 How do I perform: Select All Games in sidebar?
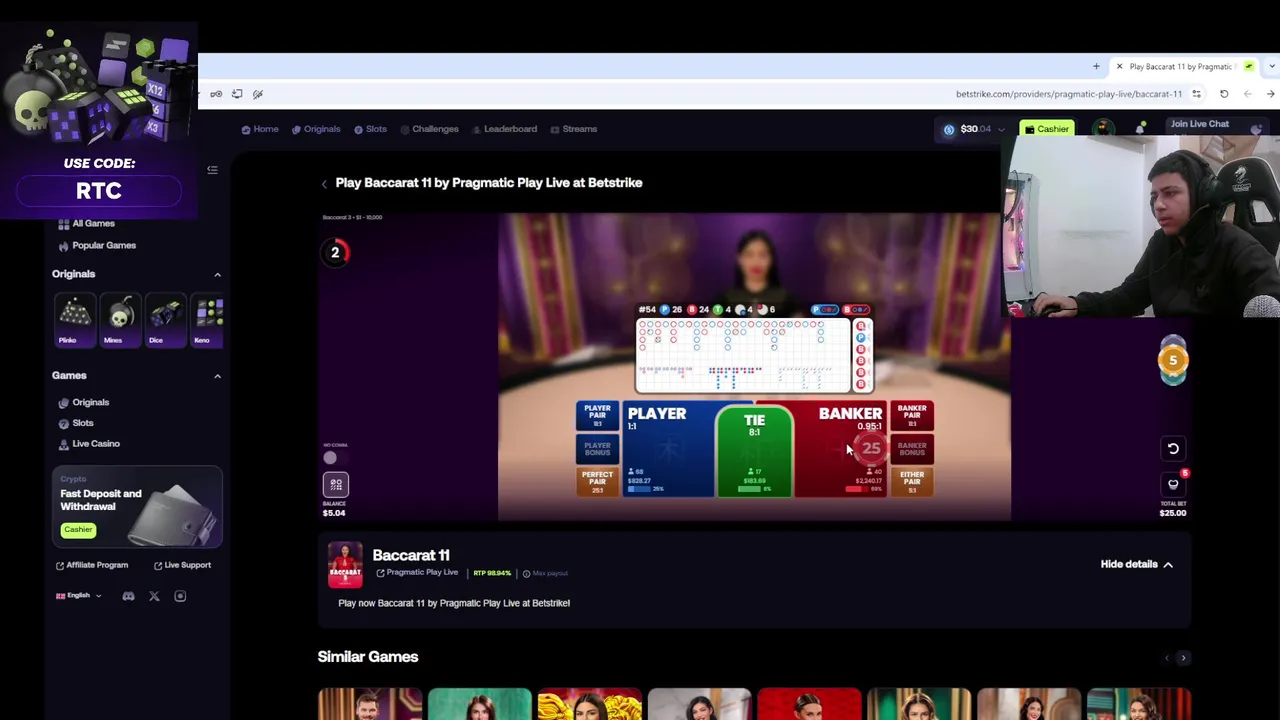tap(87, 224)
